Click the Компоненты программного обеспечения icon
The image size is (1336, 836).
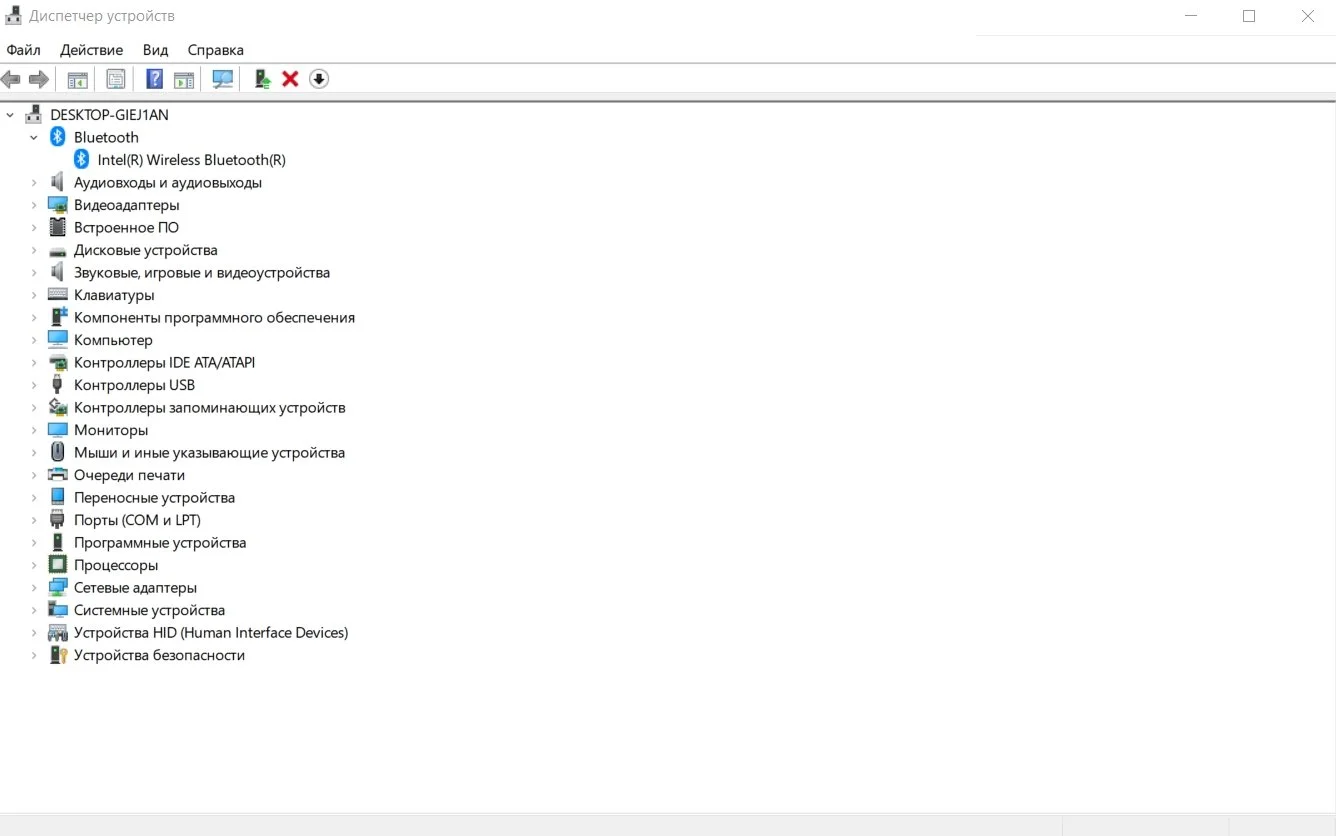(58, 317)
